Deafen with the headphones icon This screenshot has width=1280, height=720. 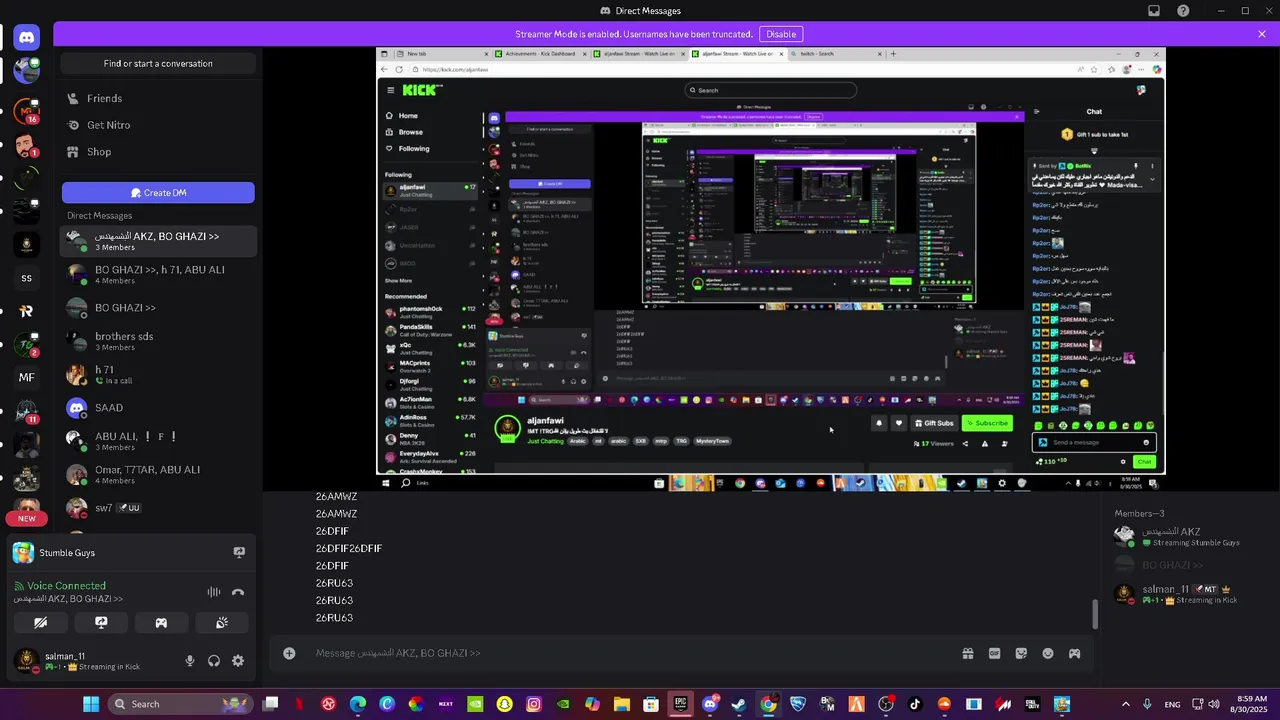pos(214,661)
